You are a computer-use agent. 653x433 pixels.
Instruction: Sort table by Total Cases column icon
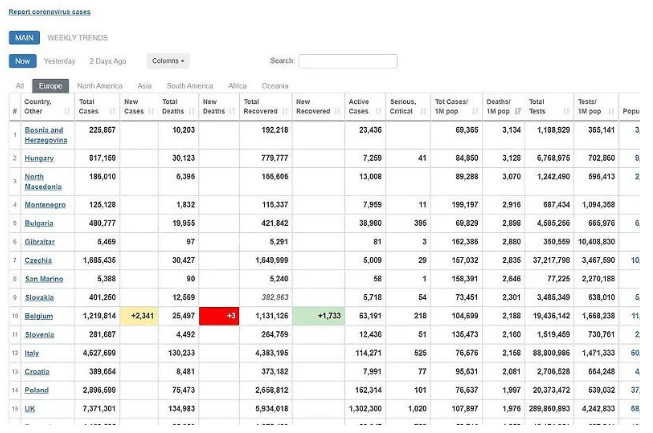[112, 111]
